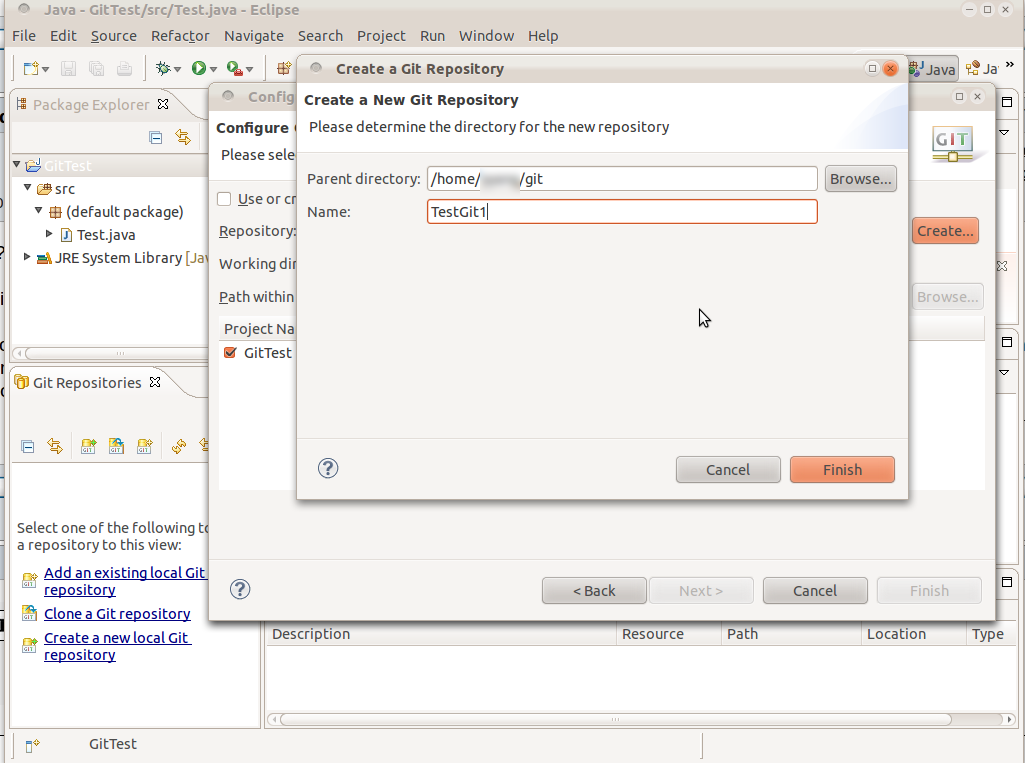Open help in Create a Git Repository dialog
This screenshot has height=763, width=1025.
click(x=328, y=468)
